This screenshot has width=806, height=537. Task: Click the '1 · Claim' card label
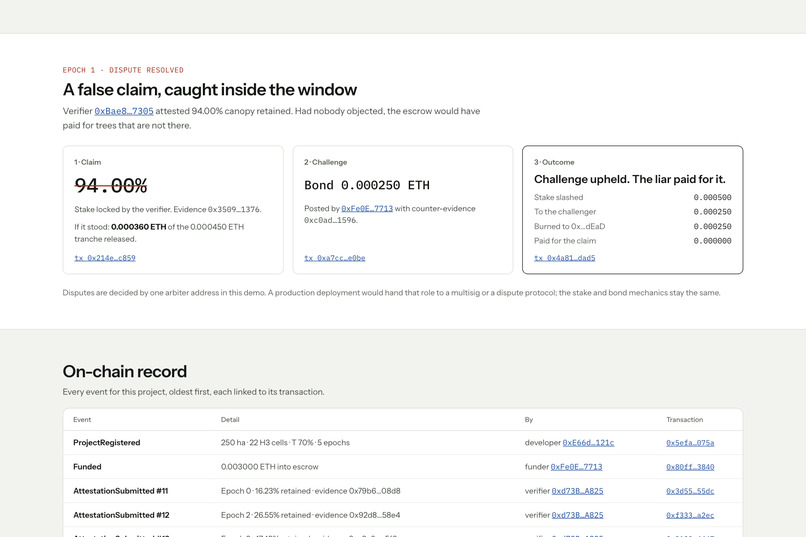tap(87, 162)
